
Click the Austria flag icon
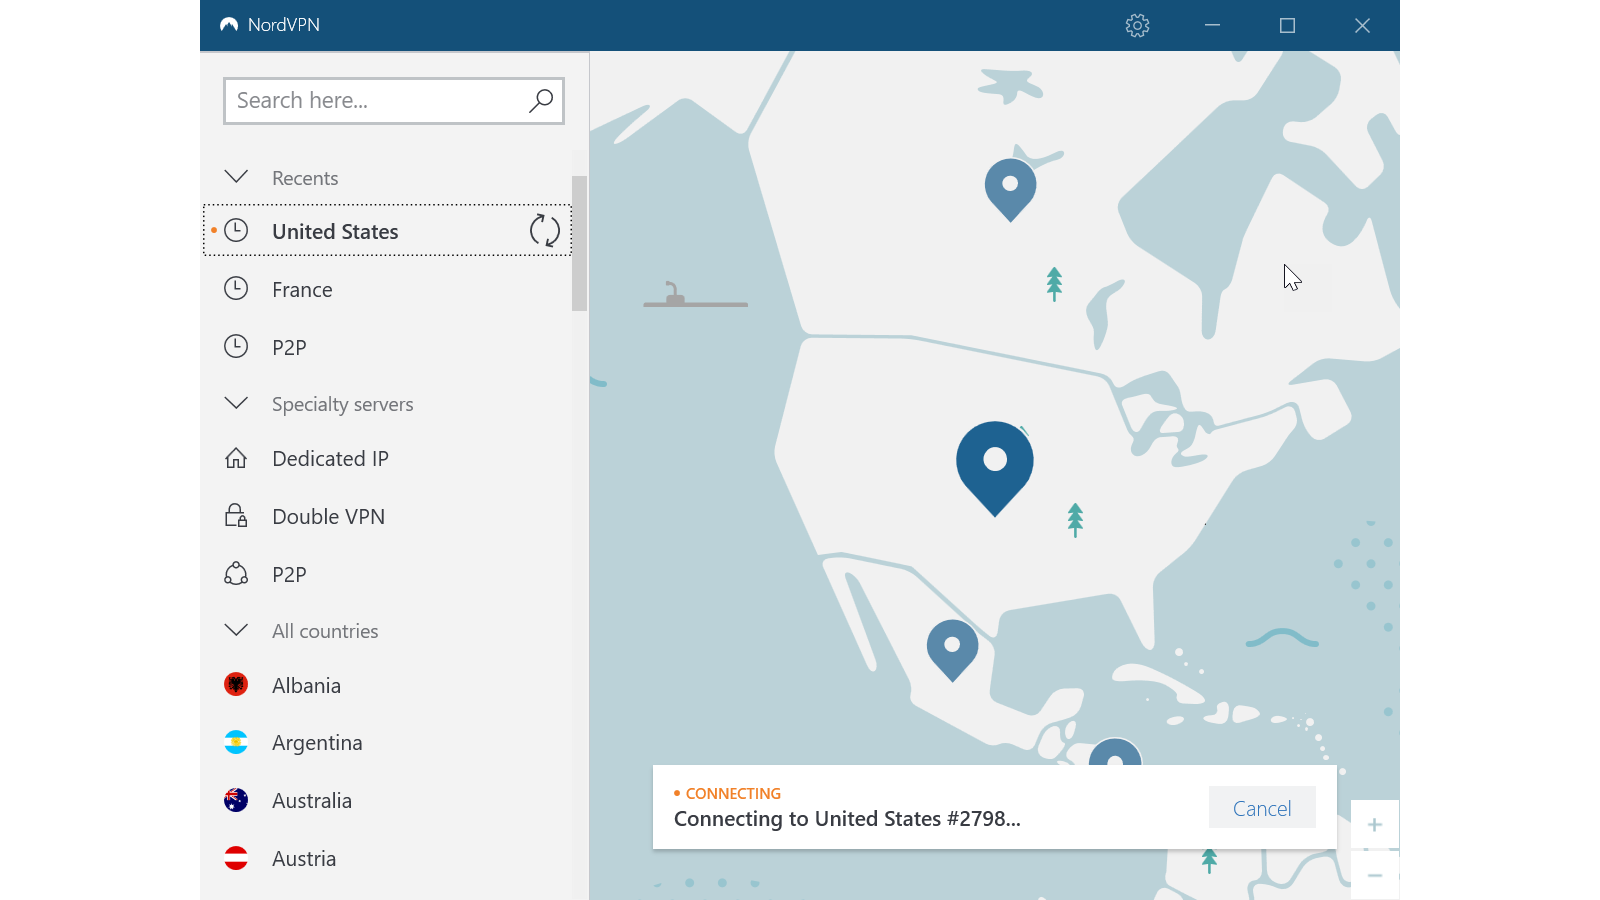coord(236,858)
